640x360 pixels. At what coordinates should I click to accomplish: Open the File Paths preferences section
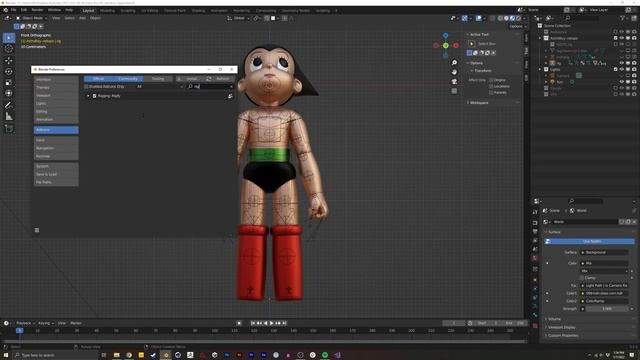pos(56,182)
